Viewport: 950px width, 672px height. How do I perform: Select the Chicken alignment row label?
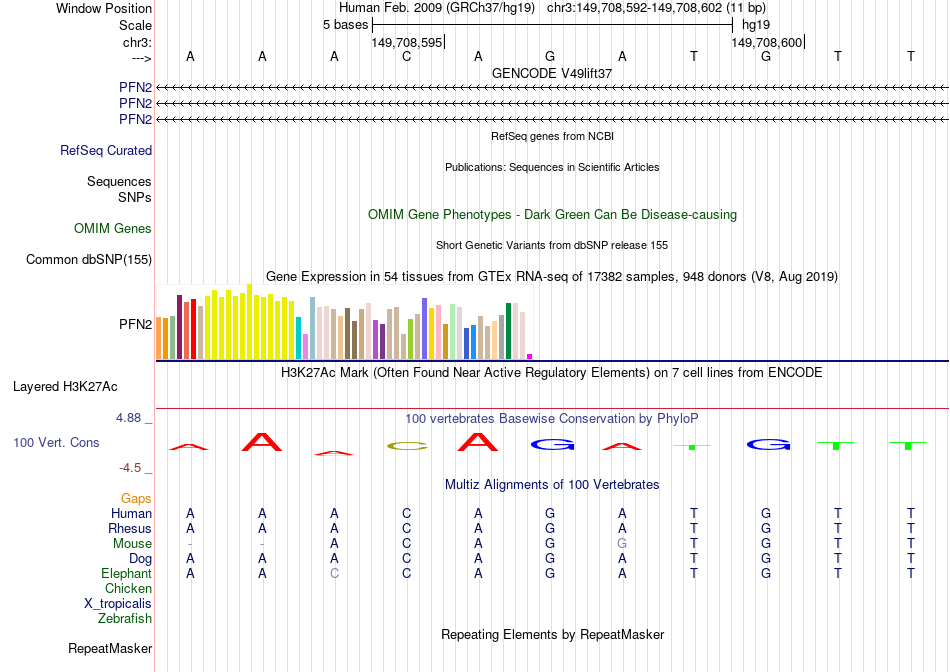point(128,588)
